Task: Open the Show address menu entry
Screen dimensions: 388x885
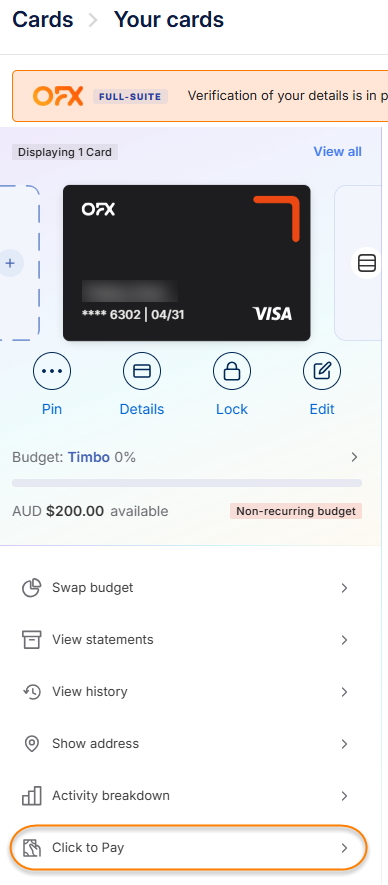Action: click(x=186, y=743)
